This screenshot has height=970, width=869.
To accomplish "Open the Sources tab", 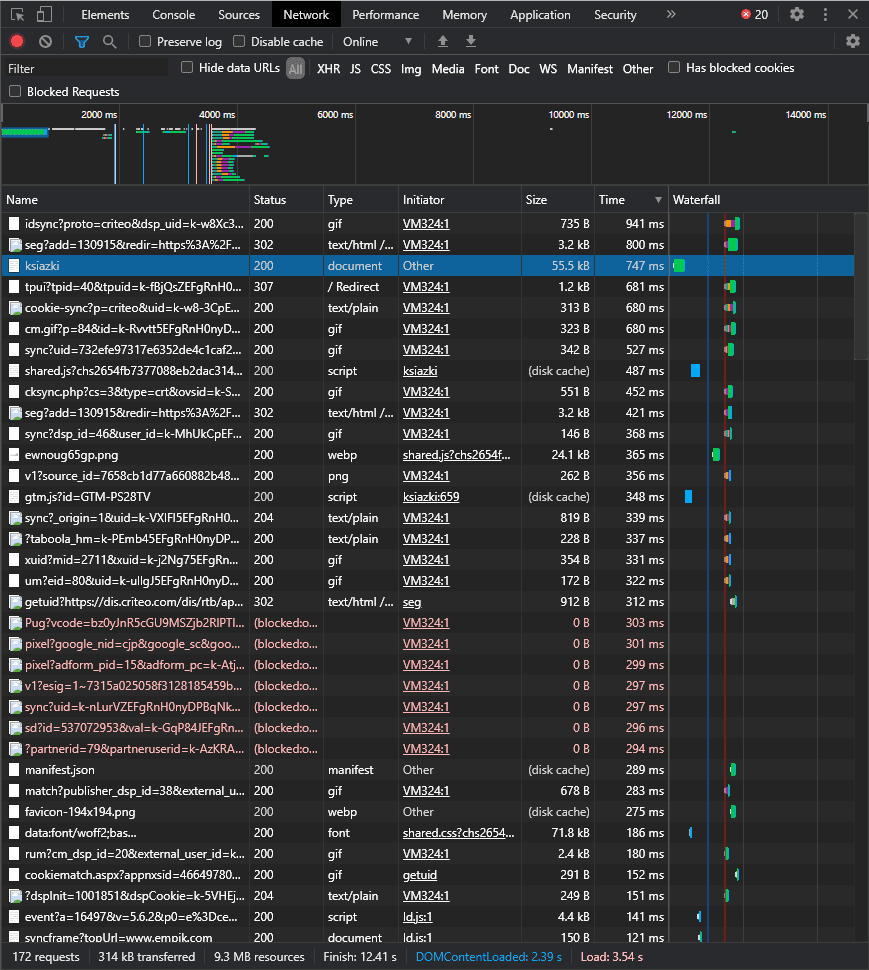I will coord(239,14).
